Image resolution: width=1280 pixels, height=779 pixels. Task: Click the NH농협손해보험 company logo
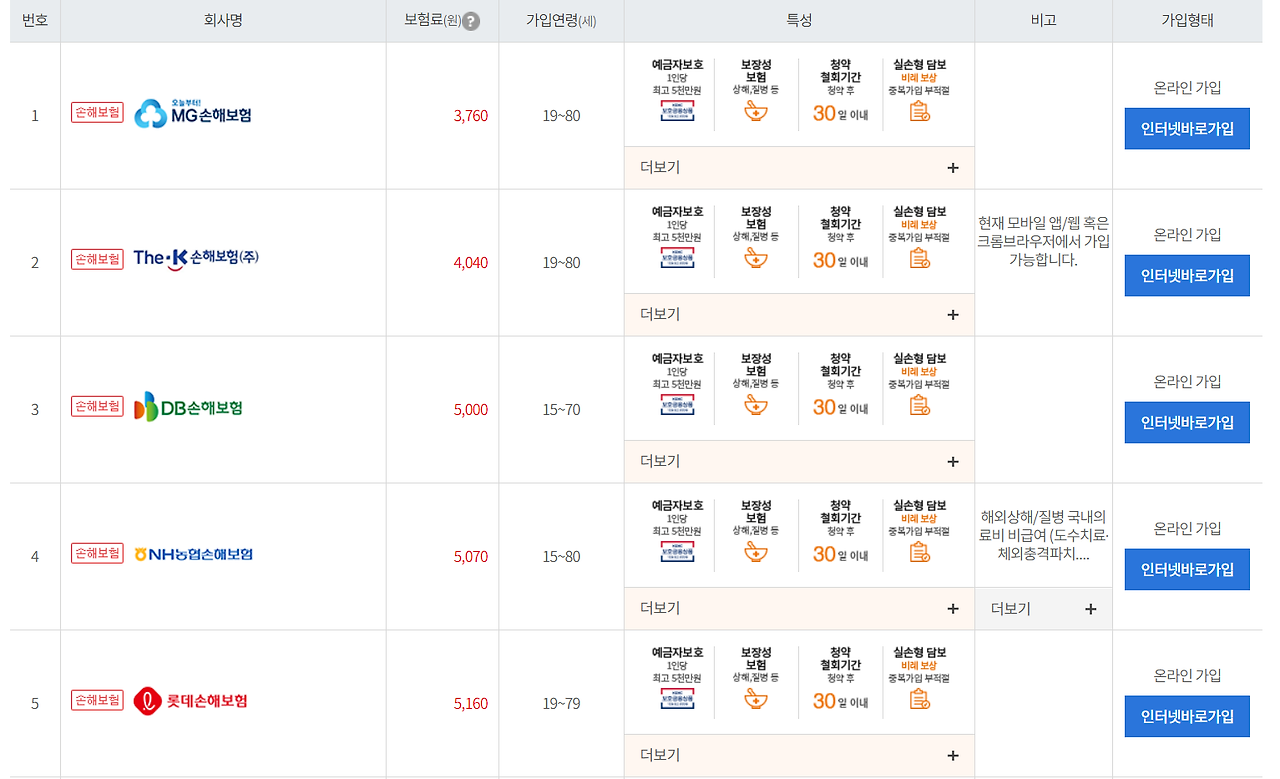coord(193,554)
